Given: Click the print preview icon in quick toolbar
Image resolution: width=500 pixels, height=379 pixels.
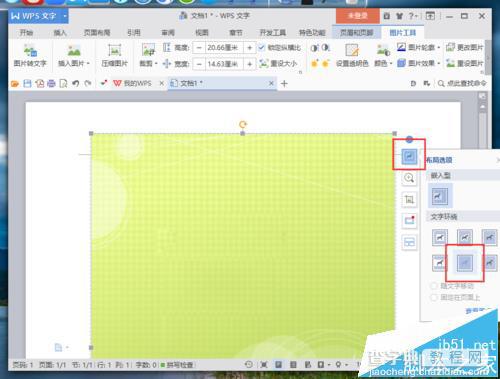Looking at the screenshot, I should click(63, 83).
